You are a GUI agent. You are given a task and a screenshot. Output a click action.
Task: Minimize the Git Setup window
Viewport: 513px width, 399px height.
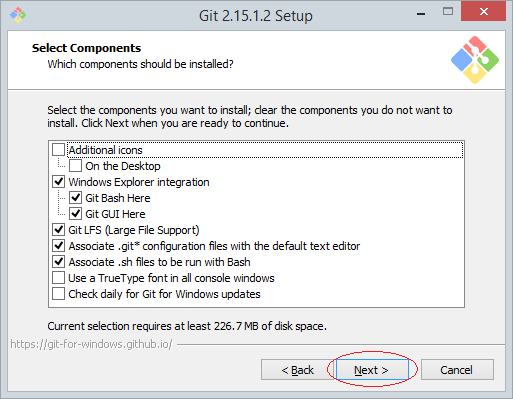coord(421,14)
